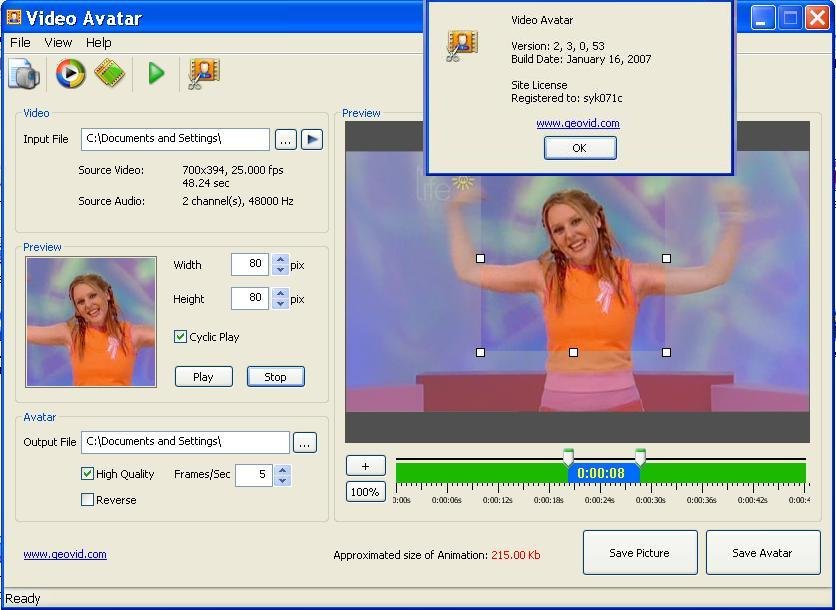
Task: Disable the High Quality checkbox
Action: (88, 474)
